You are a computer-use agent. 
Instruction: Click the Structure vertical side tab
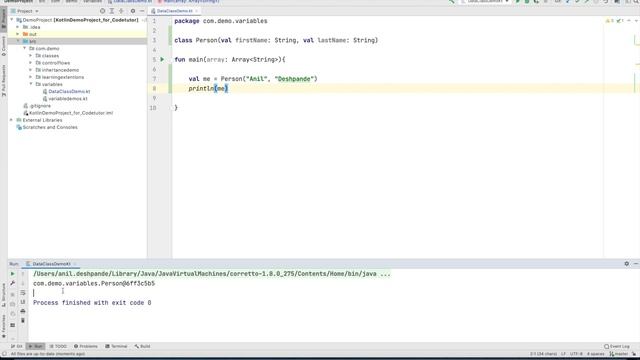click(4, 295)
